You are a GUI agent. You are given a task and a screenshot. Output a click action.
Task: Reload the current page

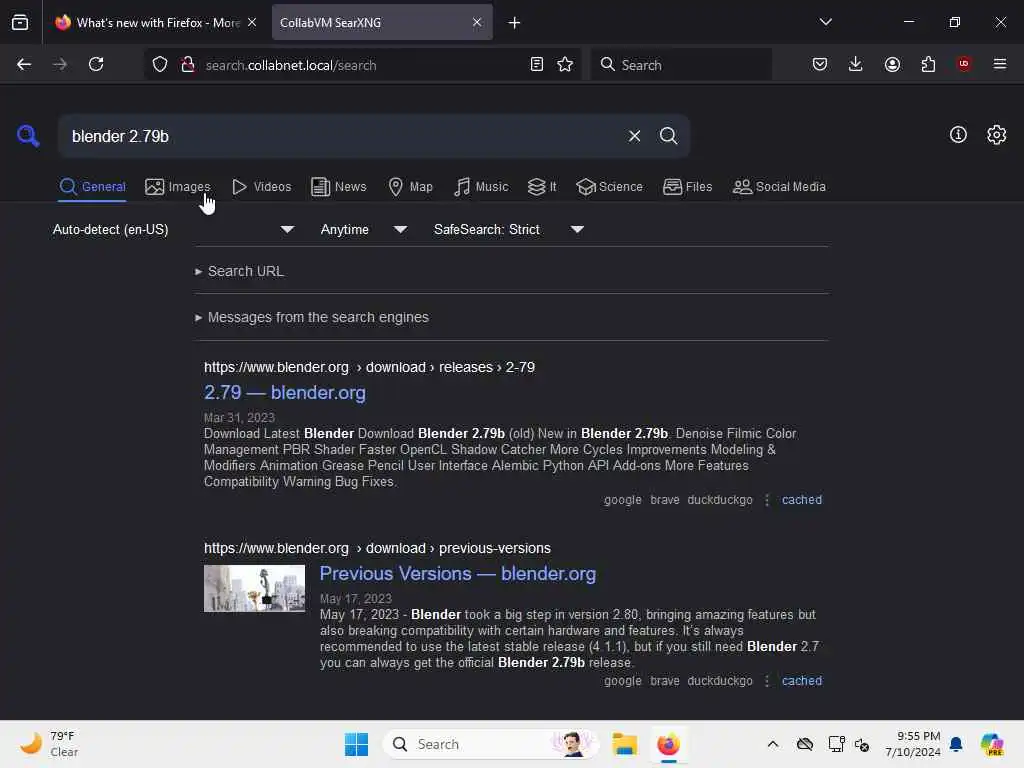(96, 64)
